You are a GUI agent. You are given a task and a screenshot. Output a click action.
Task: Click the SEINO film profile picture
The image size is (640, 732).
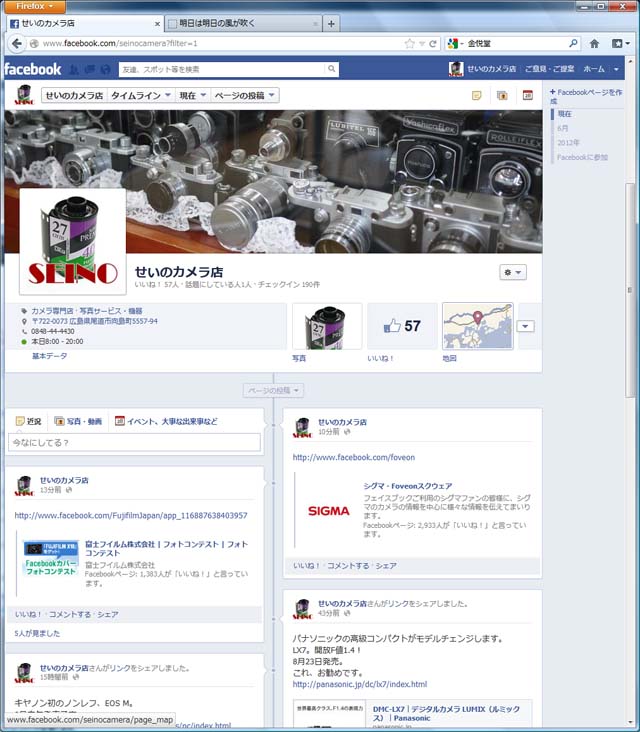pyautogui.click(x=73, y=241)
